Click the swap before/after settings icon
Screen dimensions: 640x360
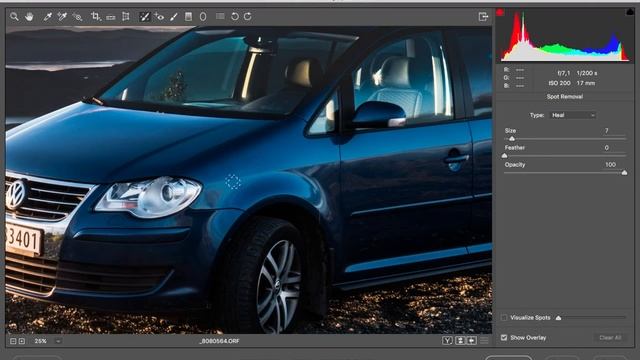(460, 340)
